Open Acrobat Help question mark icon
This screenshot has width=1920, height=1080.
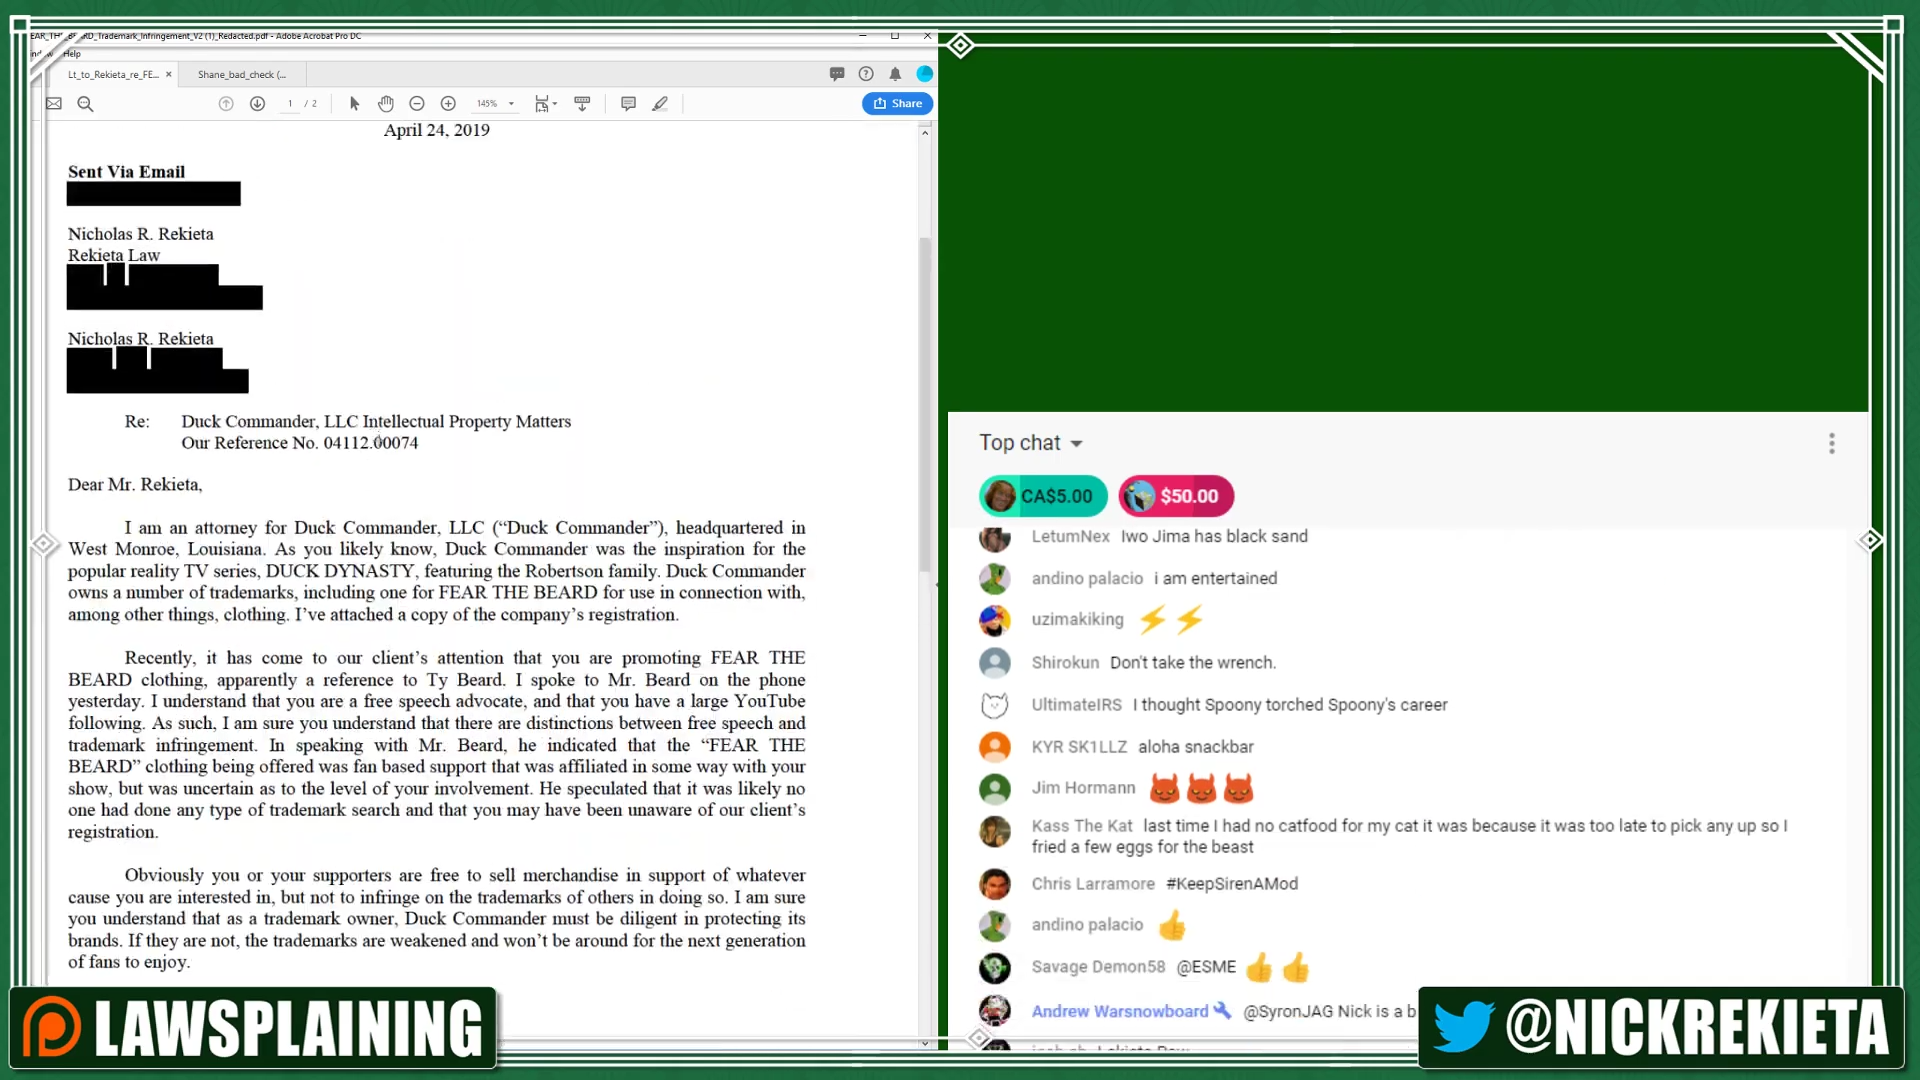[x=866, y=74]
